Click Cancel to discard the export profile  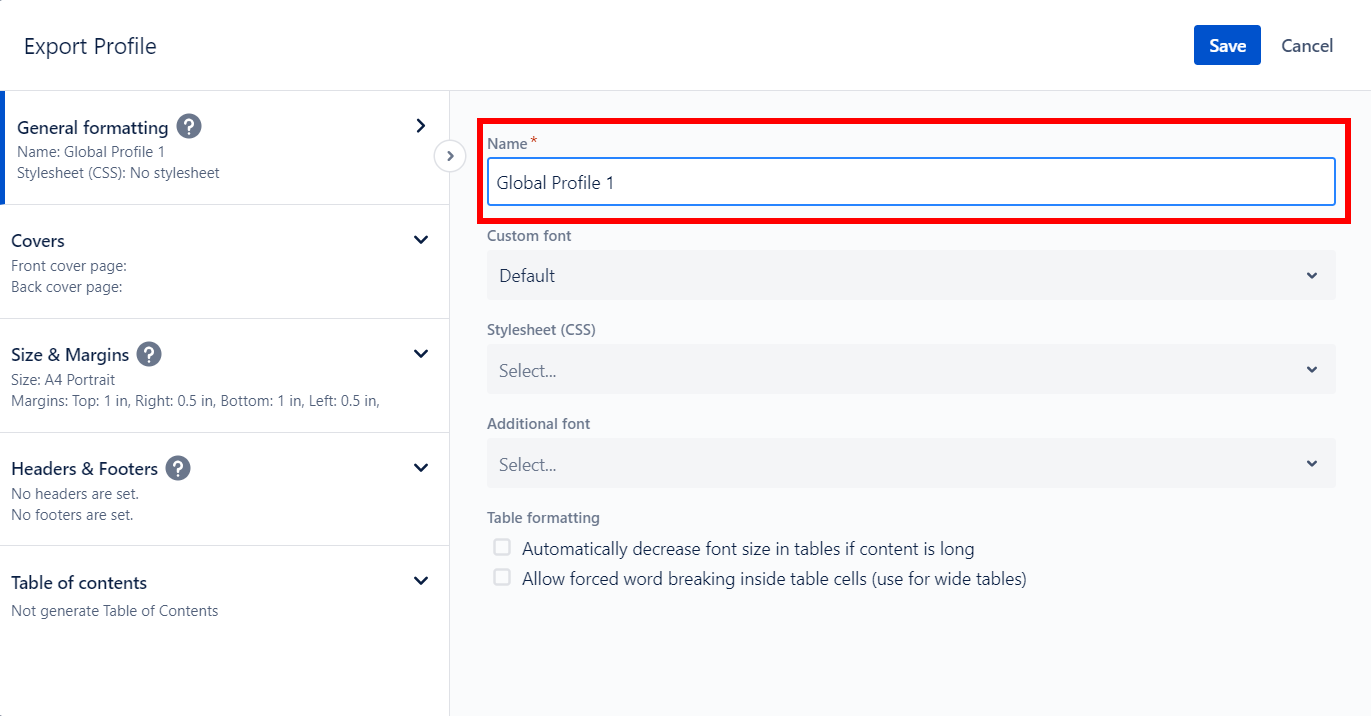click(x=1306, y=46)
